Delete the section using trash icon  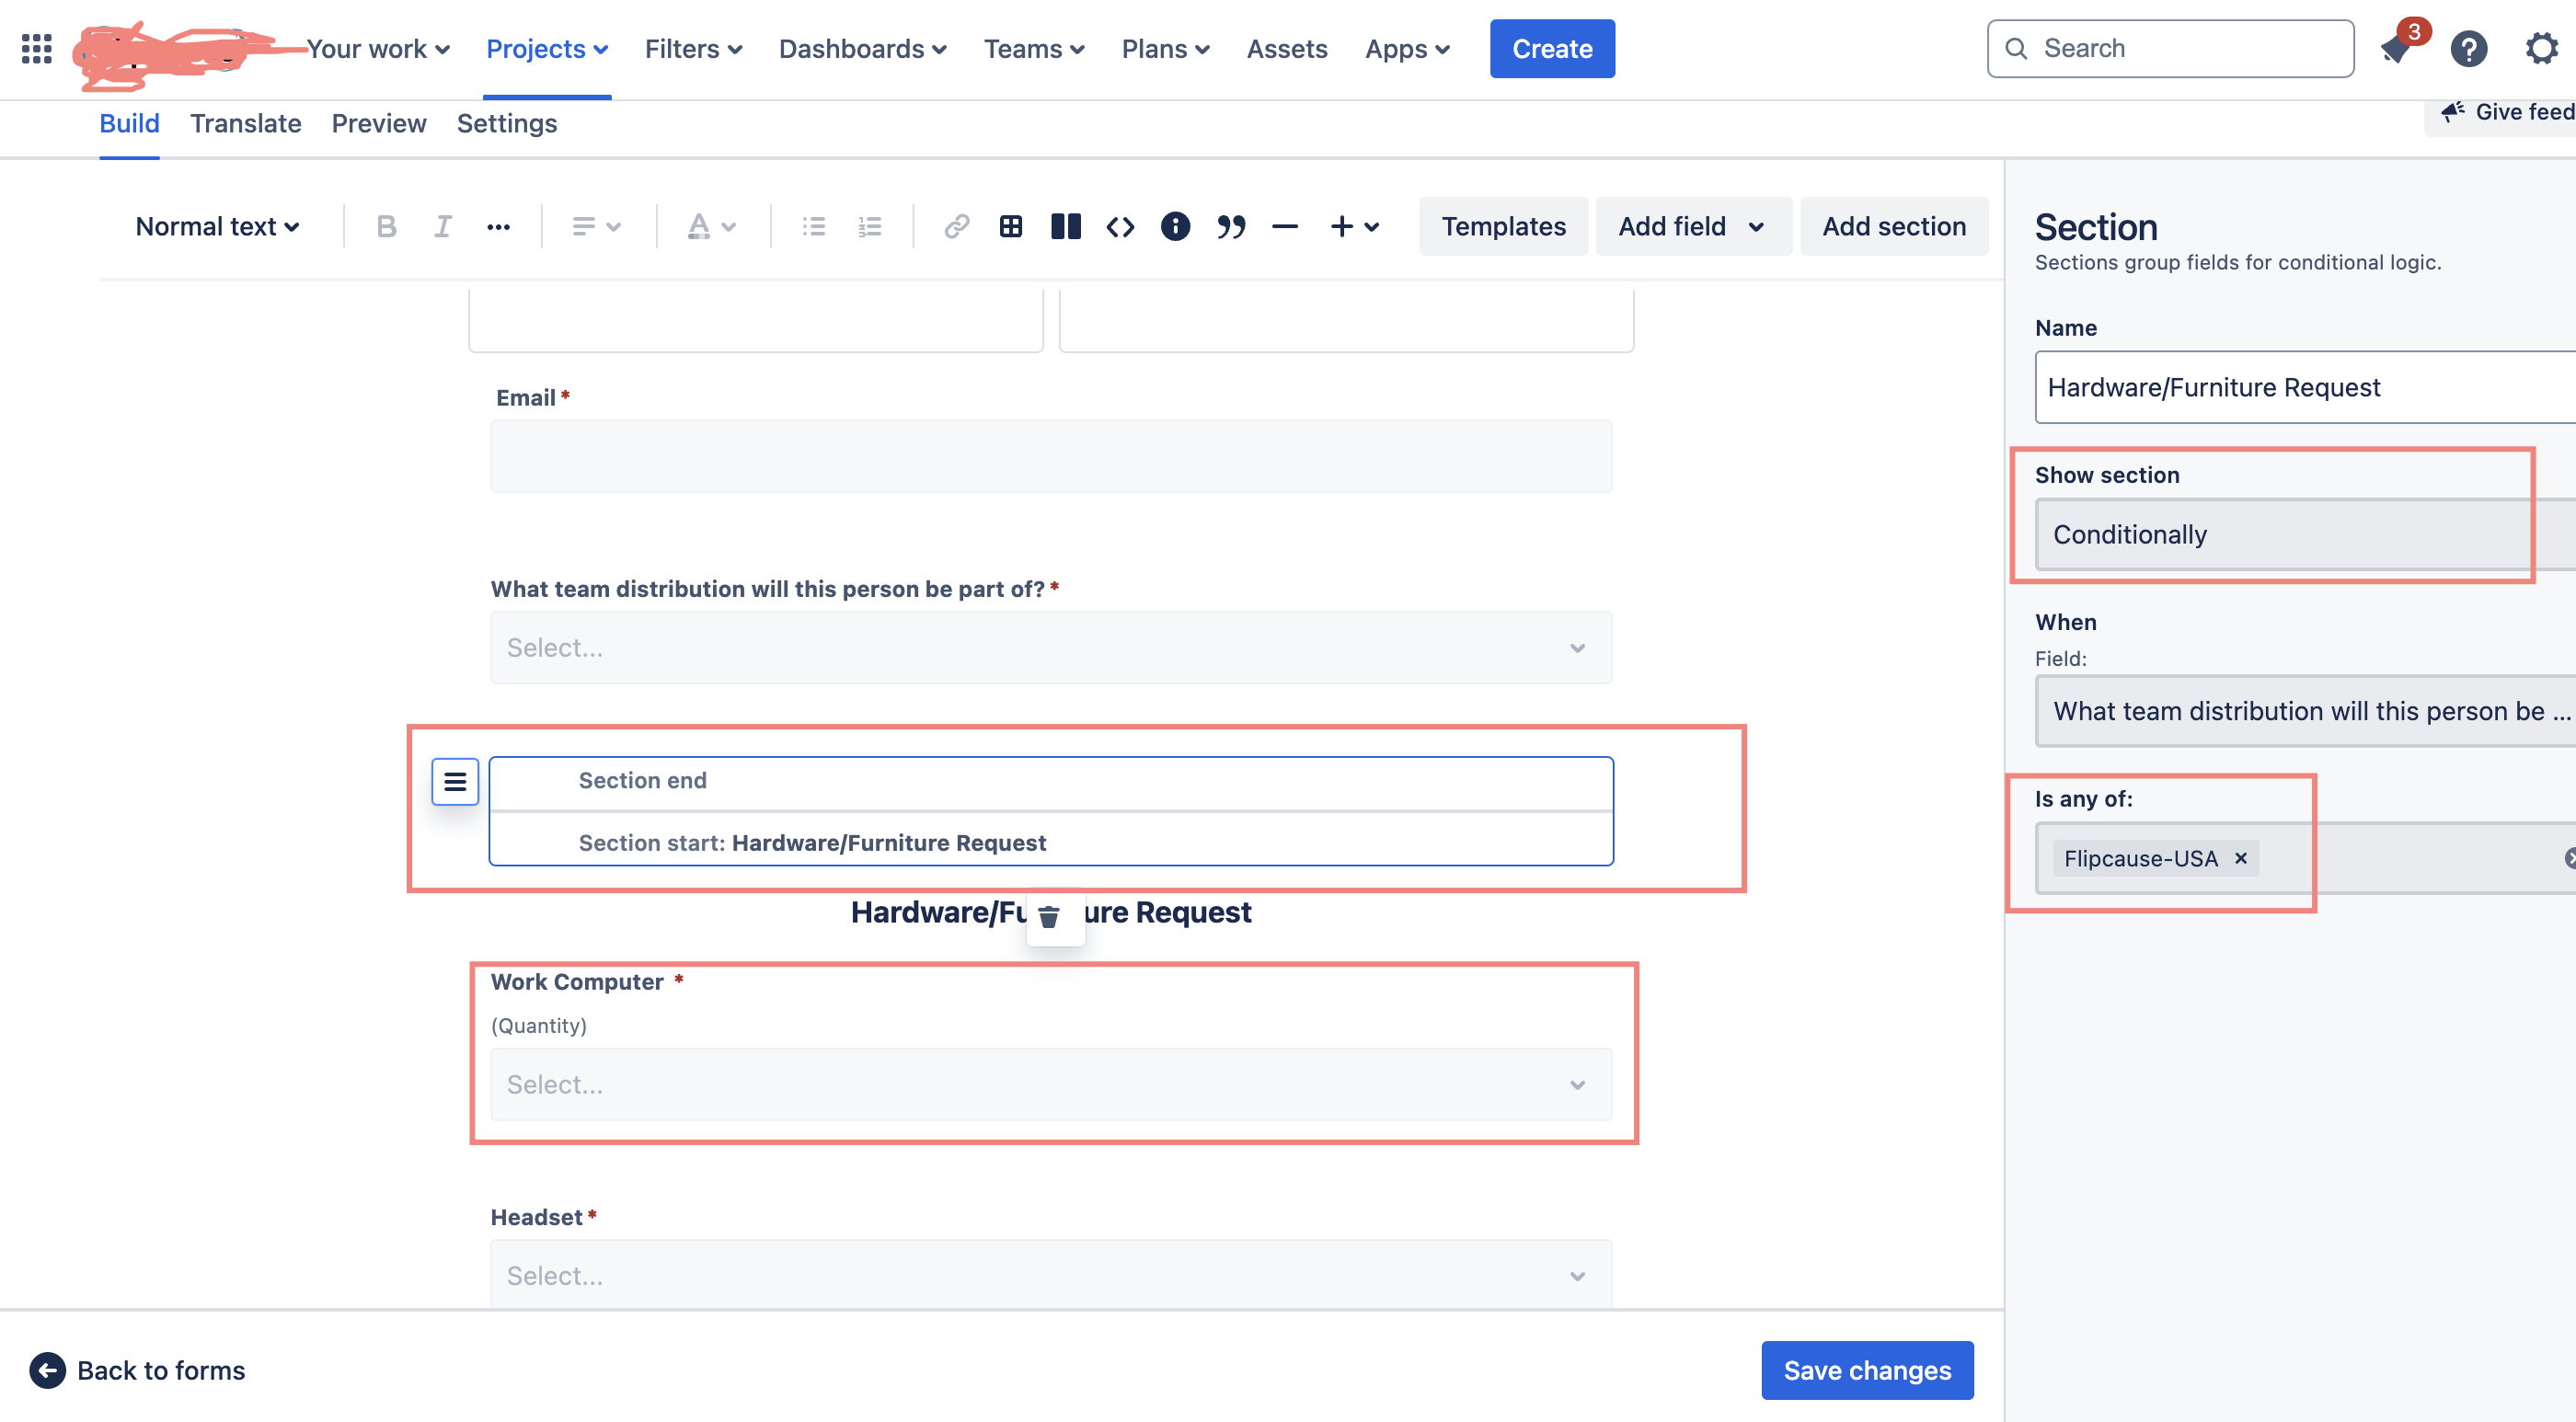click(x=1048, y=916)
